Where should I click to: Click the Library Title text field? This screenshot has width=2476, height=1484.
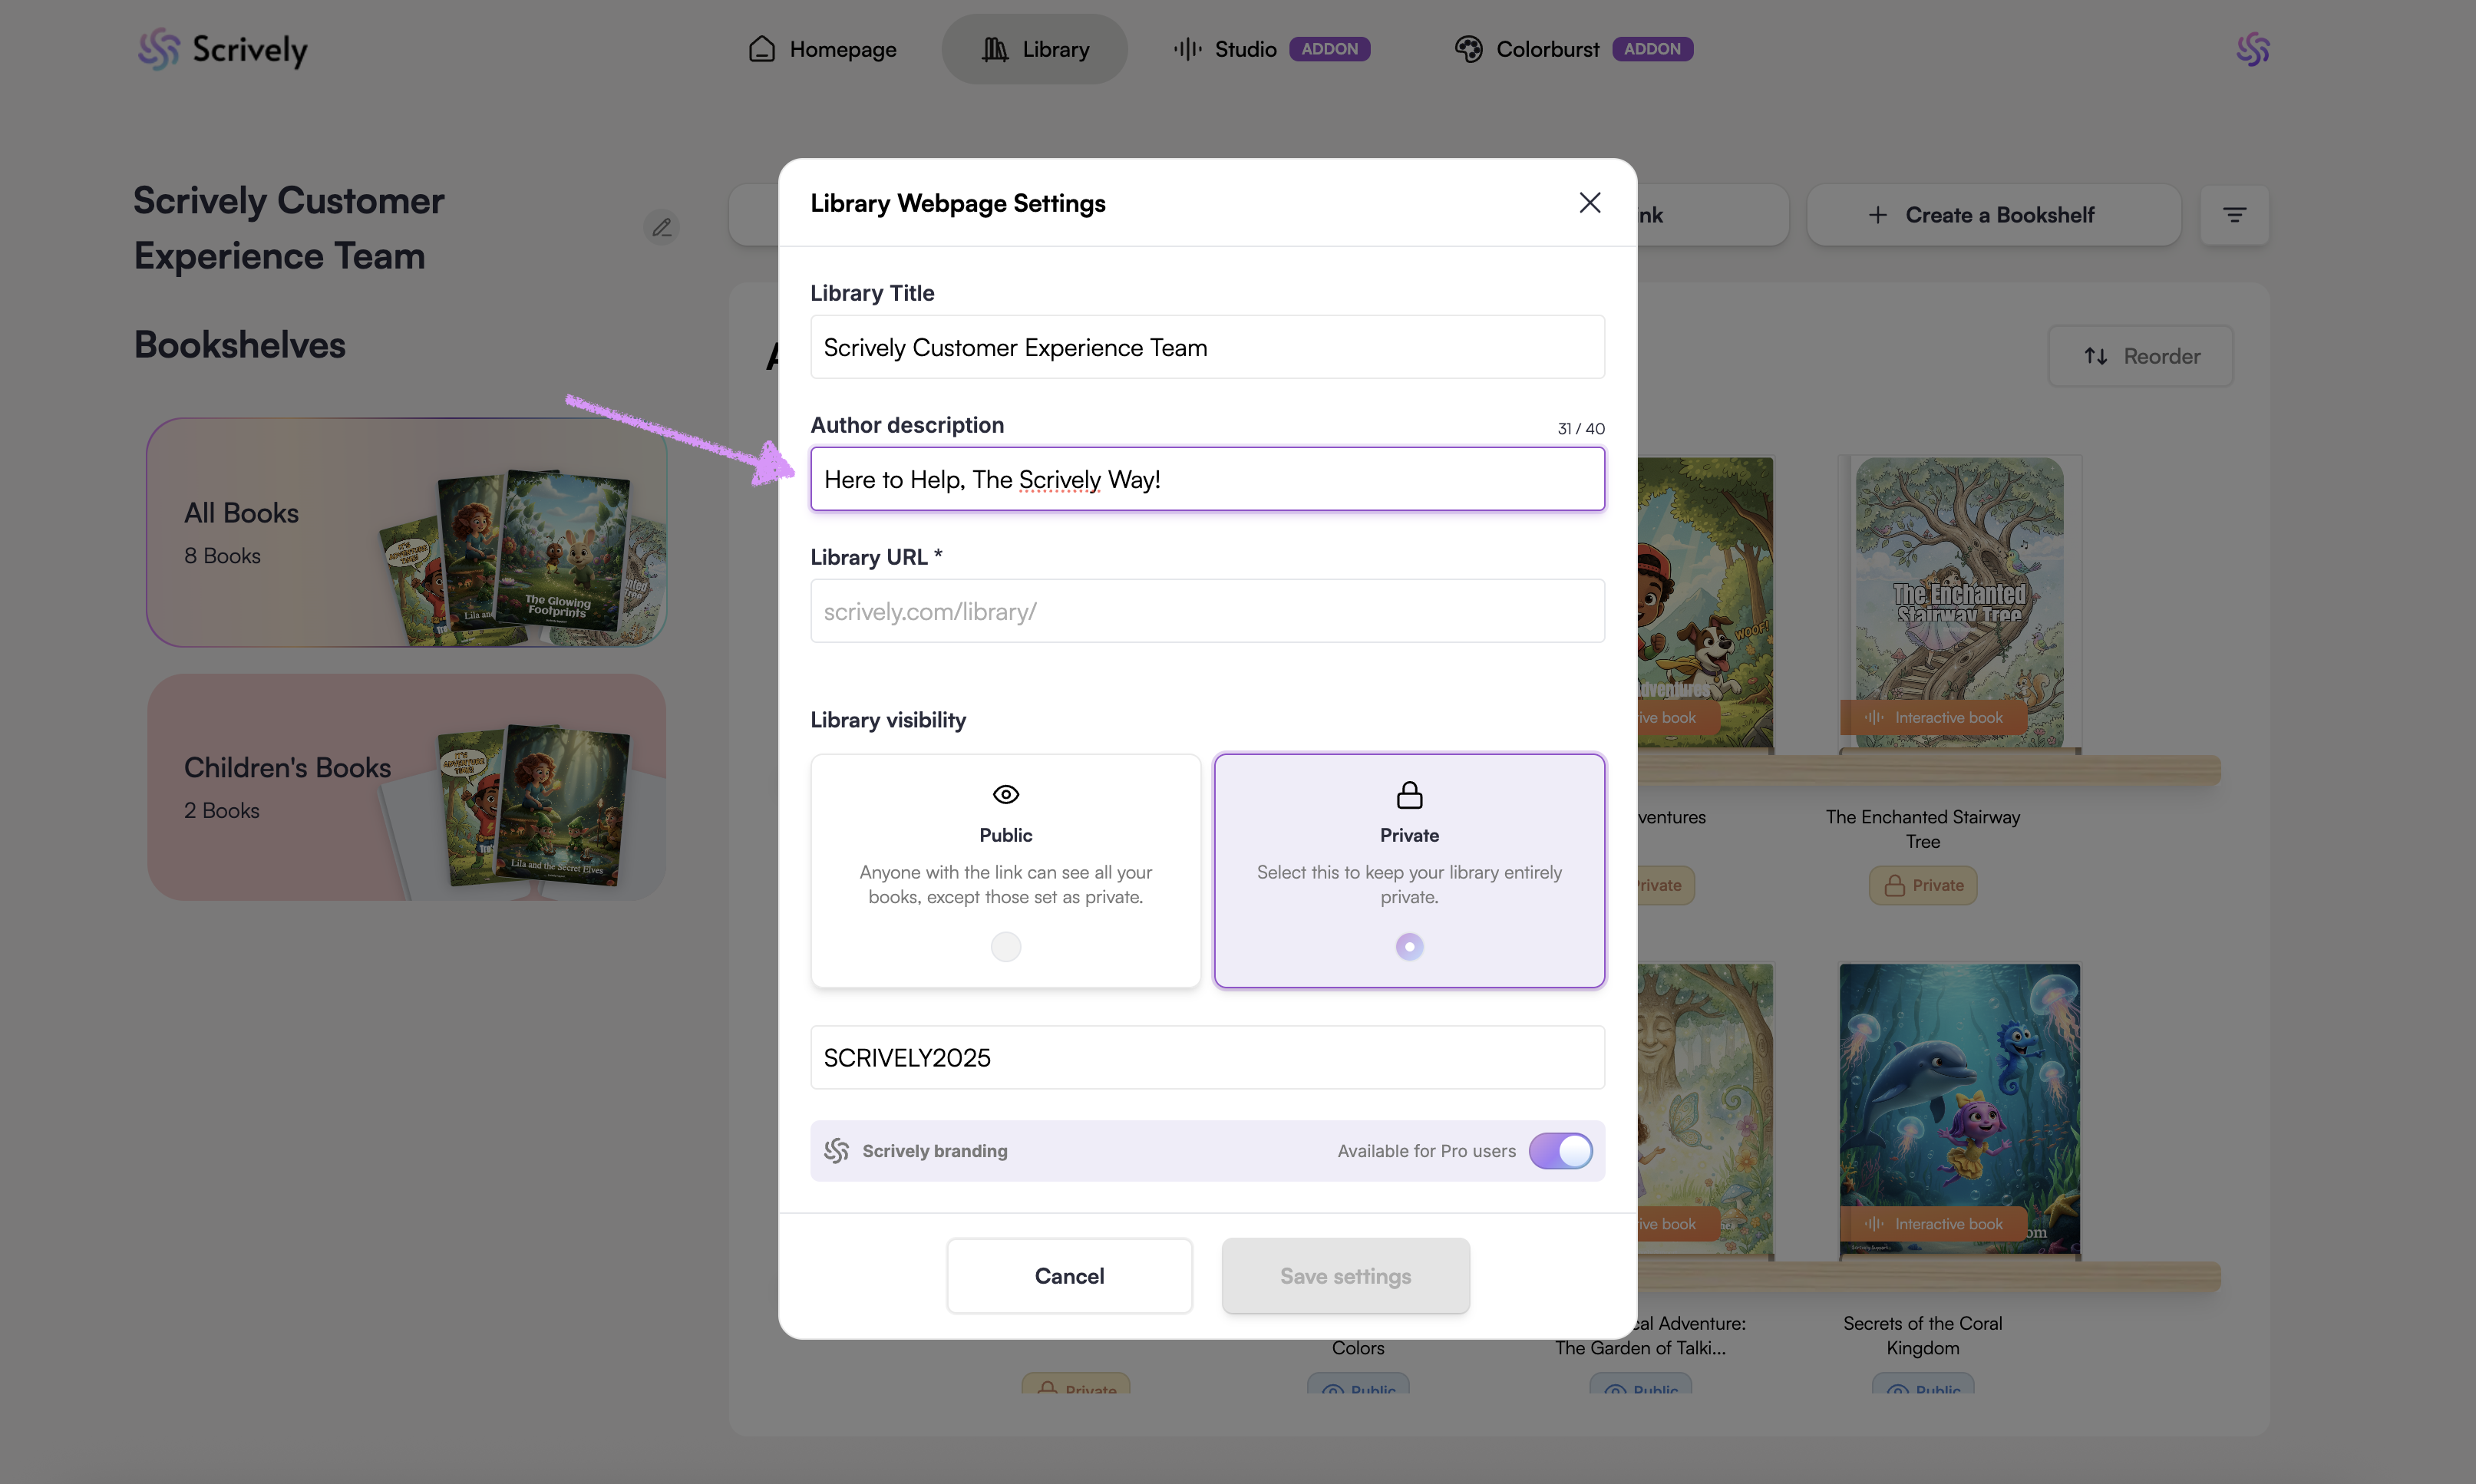(1207, 347)
